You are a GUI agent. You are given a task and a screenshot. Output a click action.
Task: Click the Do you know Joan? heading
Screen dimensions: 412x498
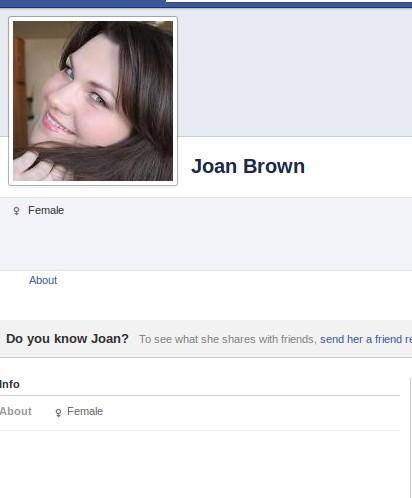pos(67,339)
